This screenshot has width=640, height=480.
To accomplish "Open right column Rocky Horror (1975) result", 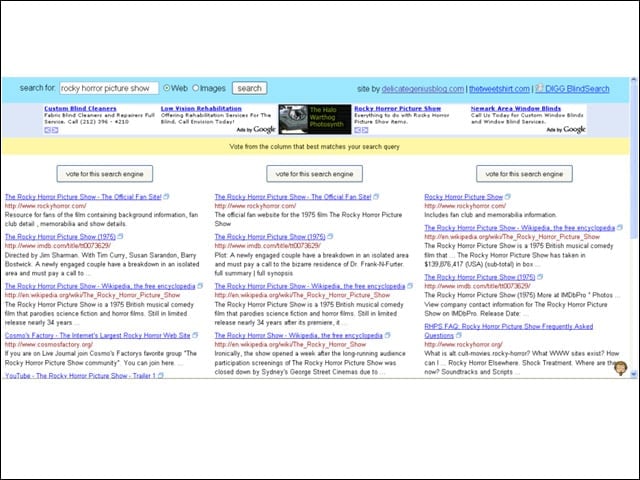I will [x=480, y=277].
